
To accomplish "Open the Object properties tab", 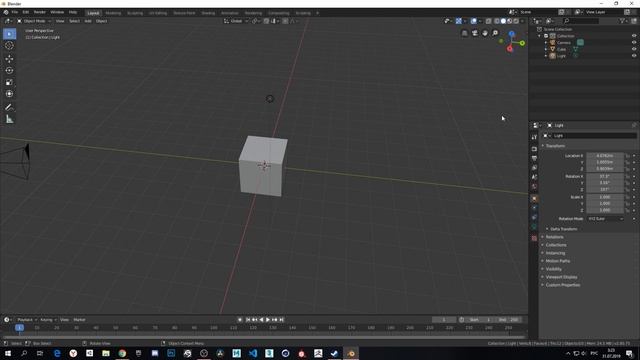I will (534, 199).
